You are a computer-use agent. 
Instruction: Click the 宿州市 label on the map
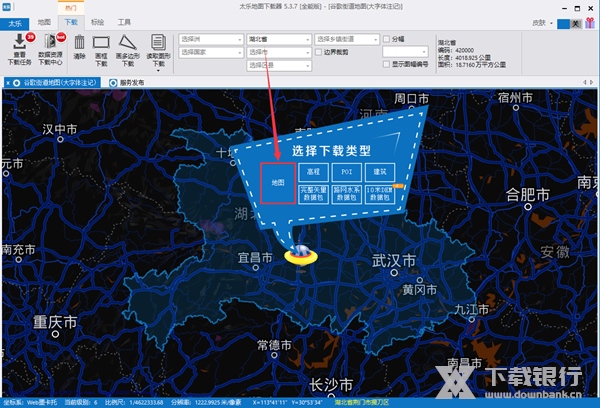(515, 98)
